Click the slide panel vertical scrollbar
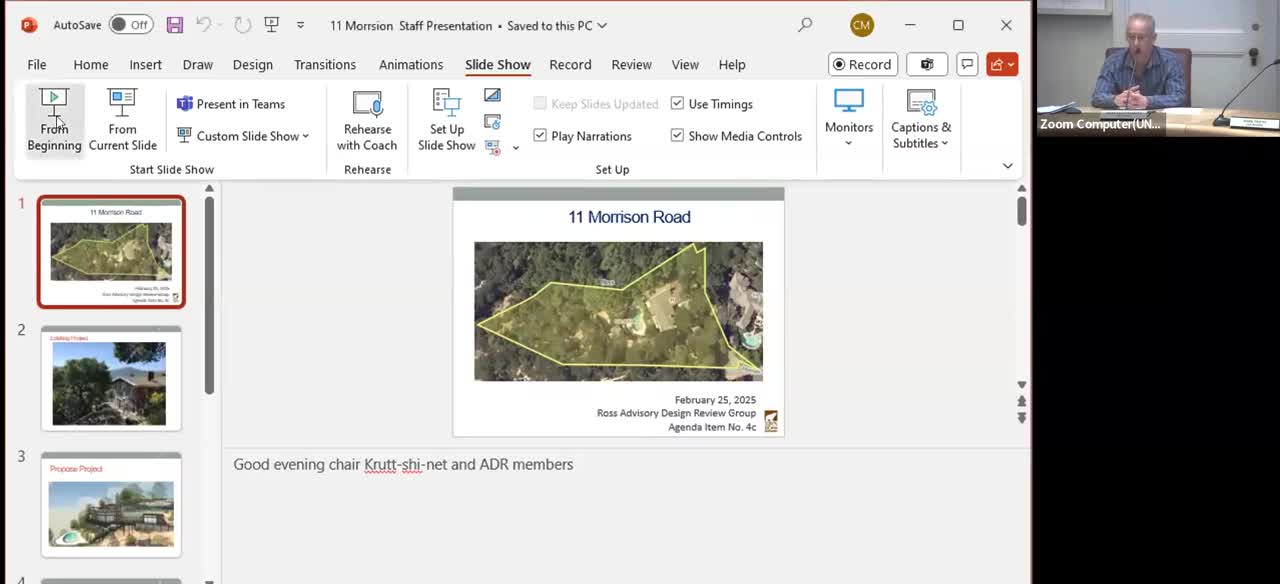 pyautogui.click(x=209, y=300)
